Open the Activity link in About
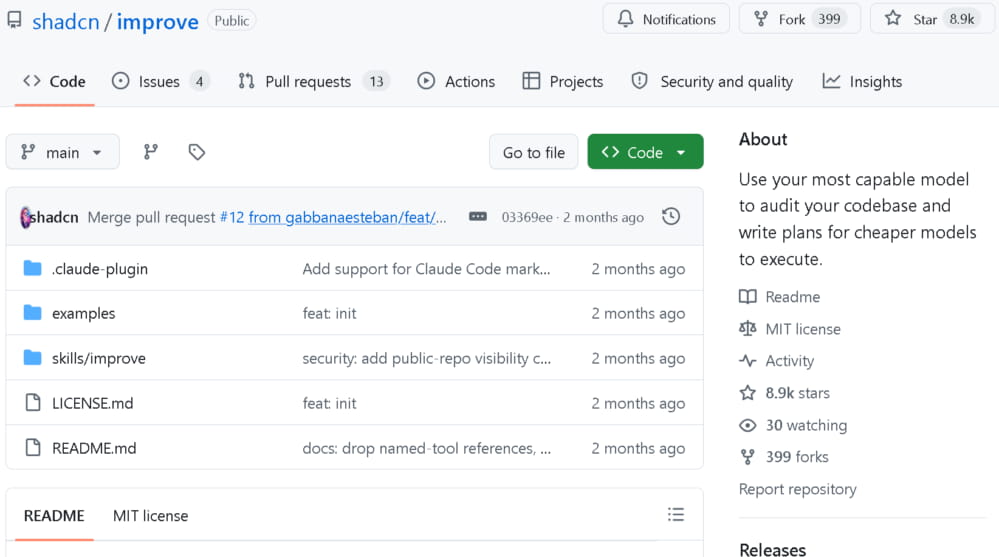 point(777,361)
